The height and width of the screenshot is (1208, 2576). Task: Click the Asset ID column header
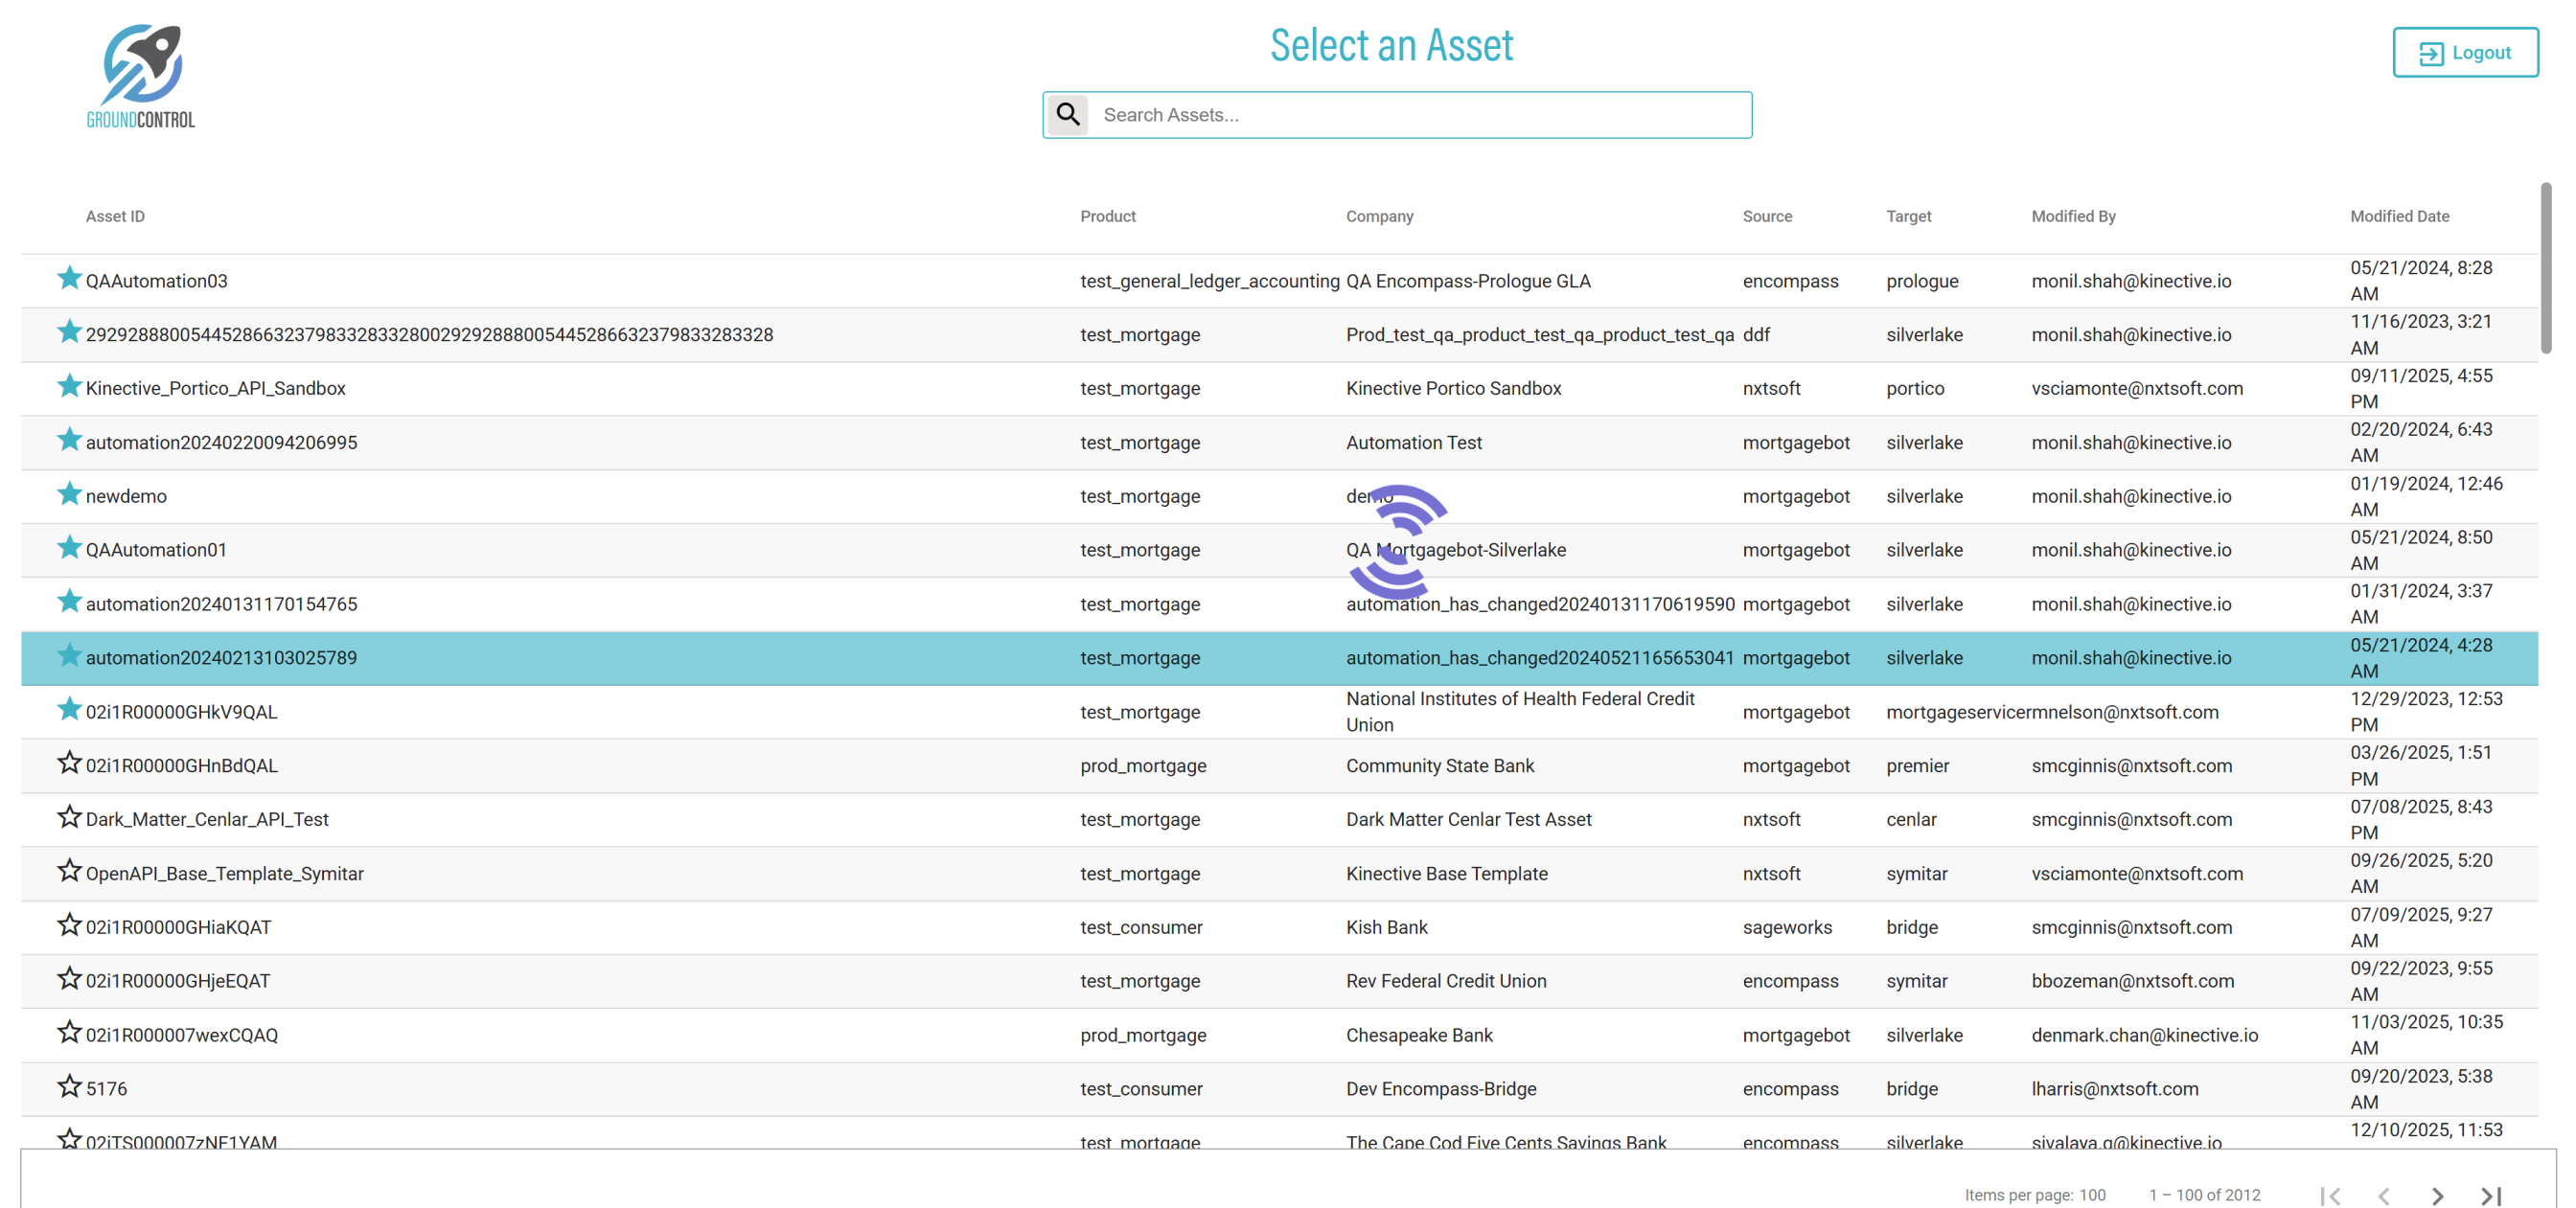click(x=115, y=216)
